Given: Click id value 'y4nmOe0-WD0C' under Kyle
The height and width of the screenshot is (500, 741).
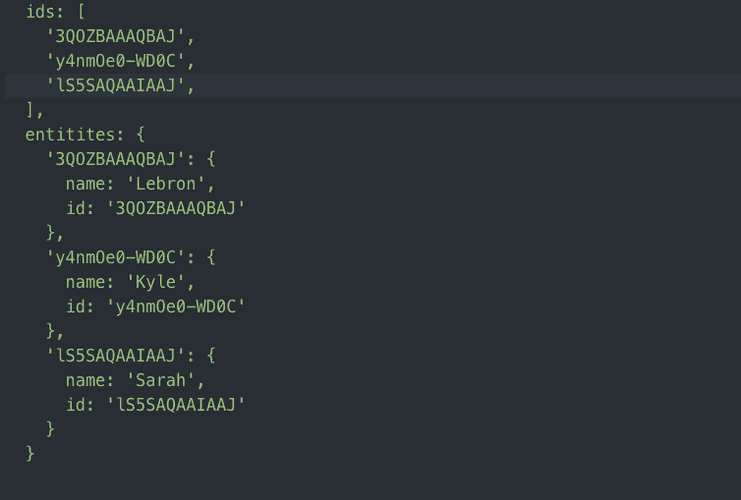Looking at the screenshot, I should [176, 307].
